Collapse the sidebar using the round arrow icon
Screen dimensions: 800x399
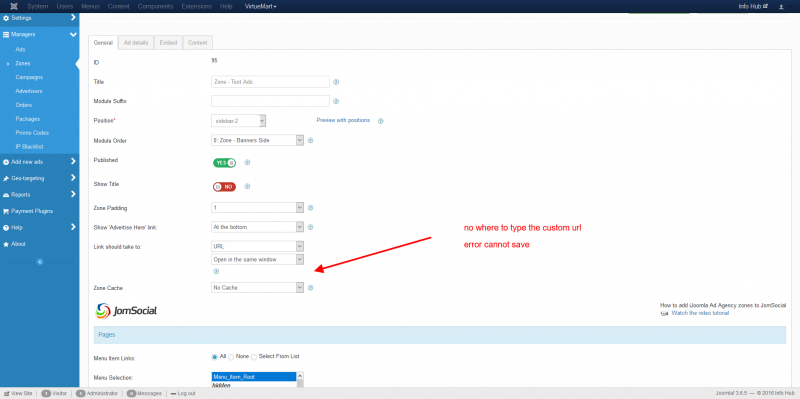[40, 262]
